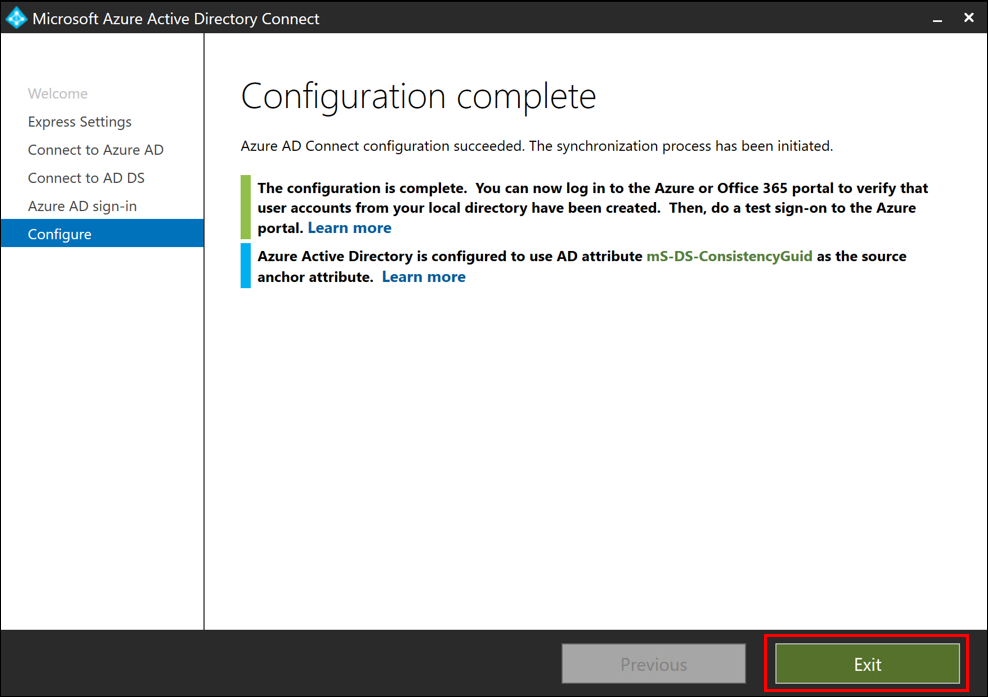Switch to the Azure AD sign-in step

pos(82,206)
